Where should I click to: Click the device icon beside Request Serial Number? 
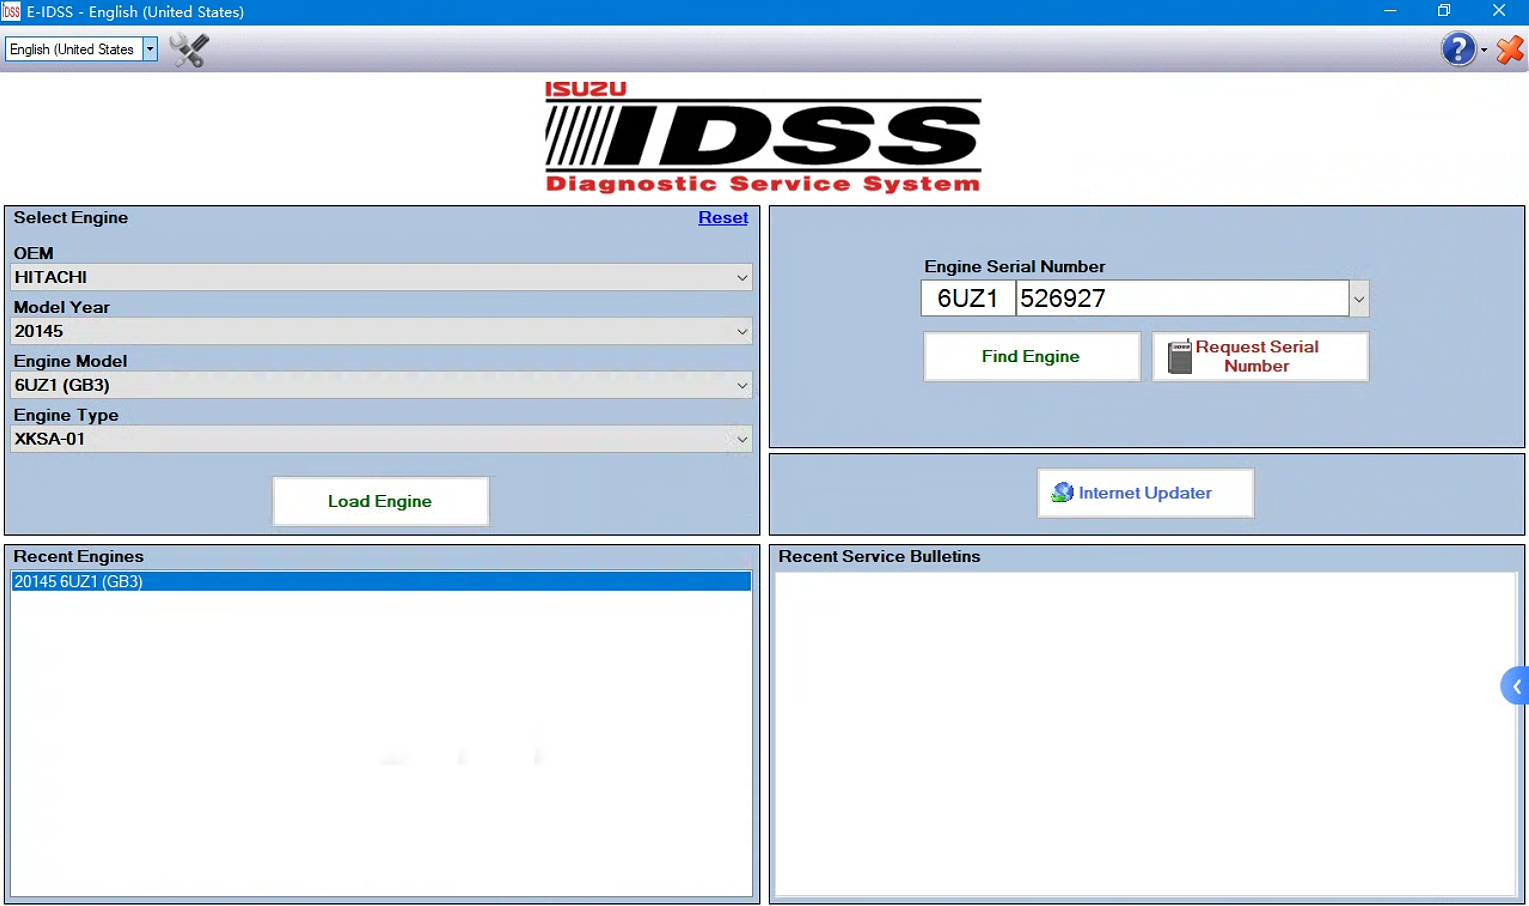[1180, 357]
